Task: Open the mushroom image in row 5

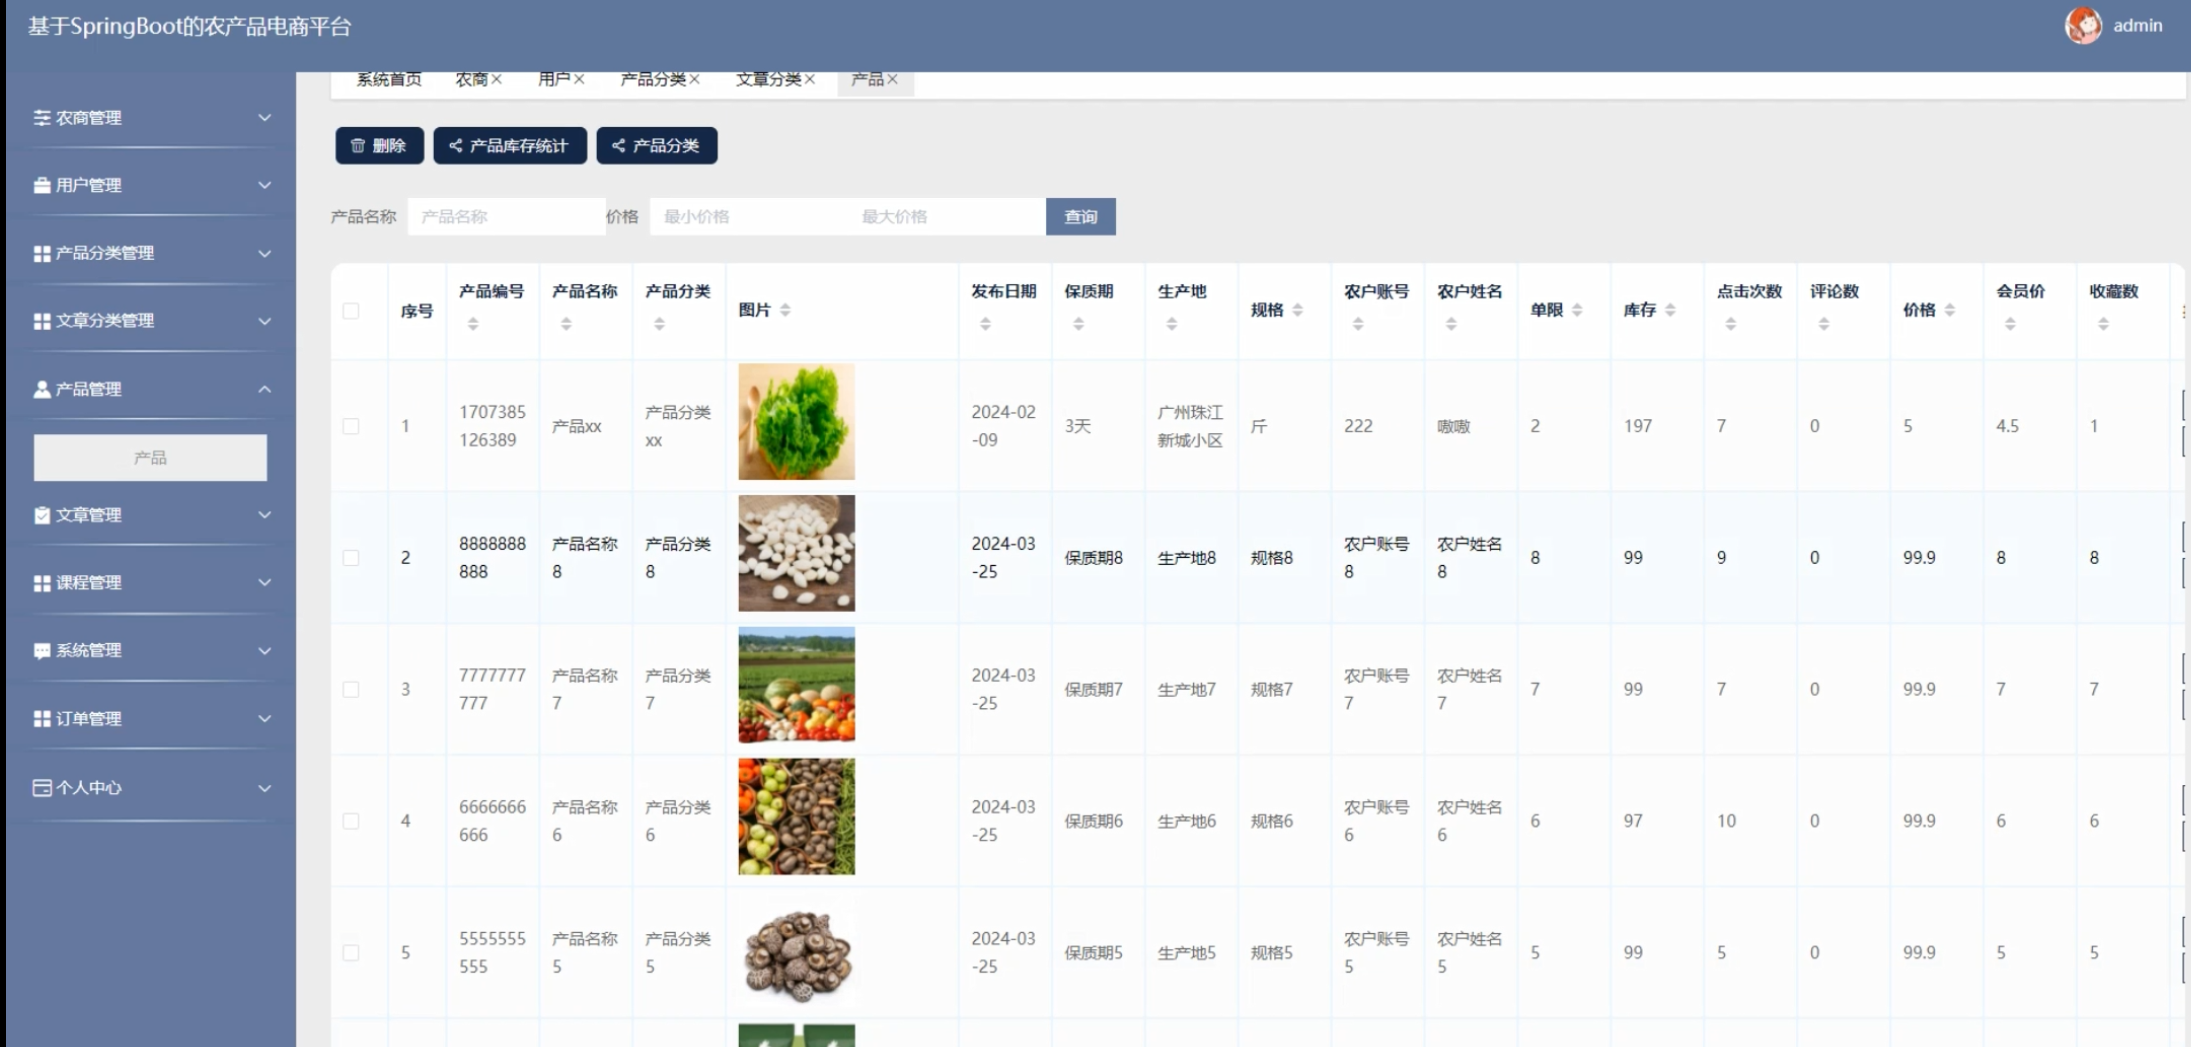Action: [x=797, y=954]
